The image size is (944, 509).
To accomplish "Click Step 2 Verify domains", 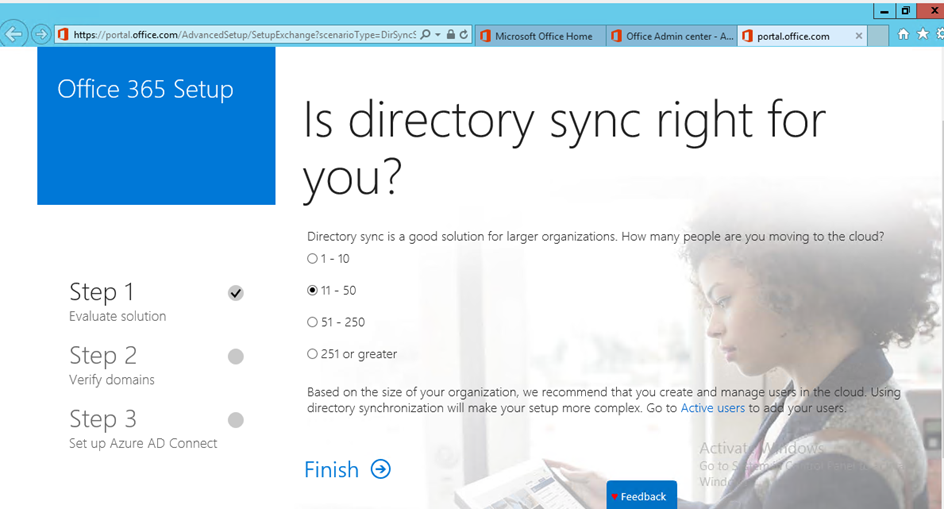I will (112, 365).
